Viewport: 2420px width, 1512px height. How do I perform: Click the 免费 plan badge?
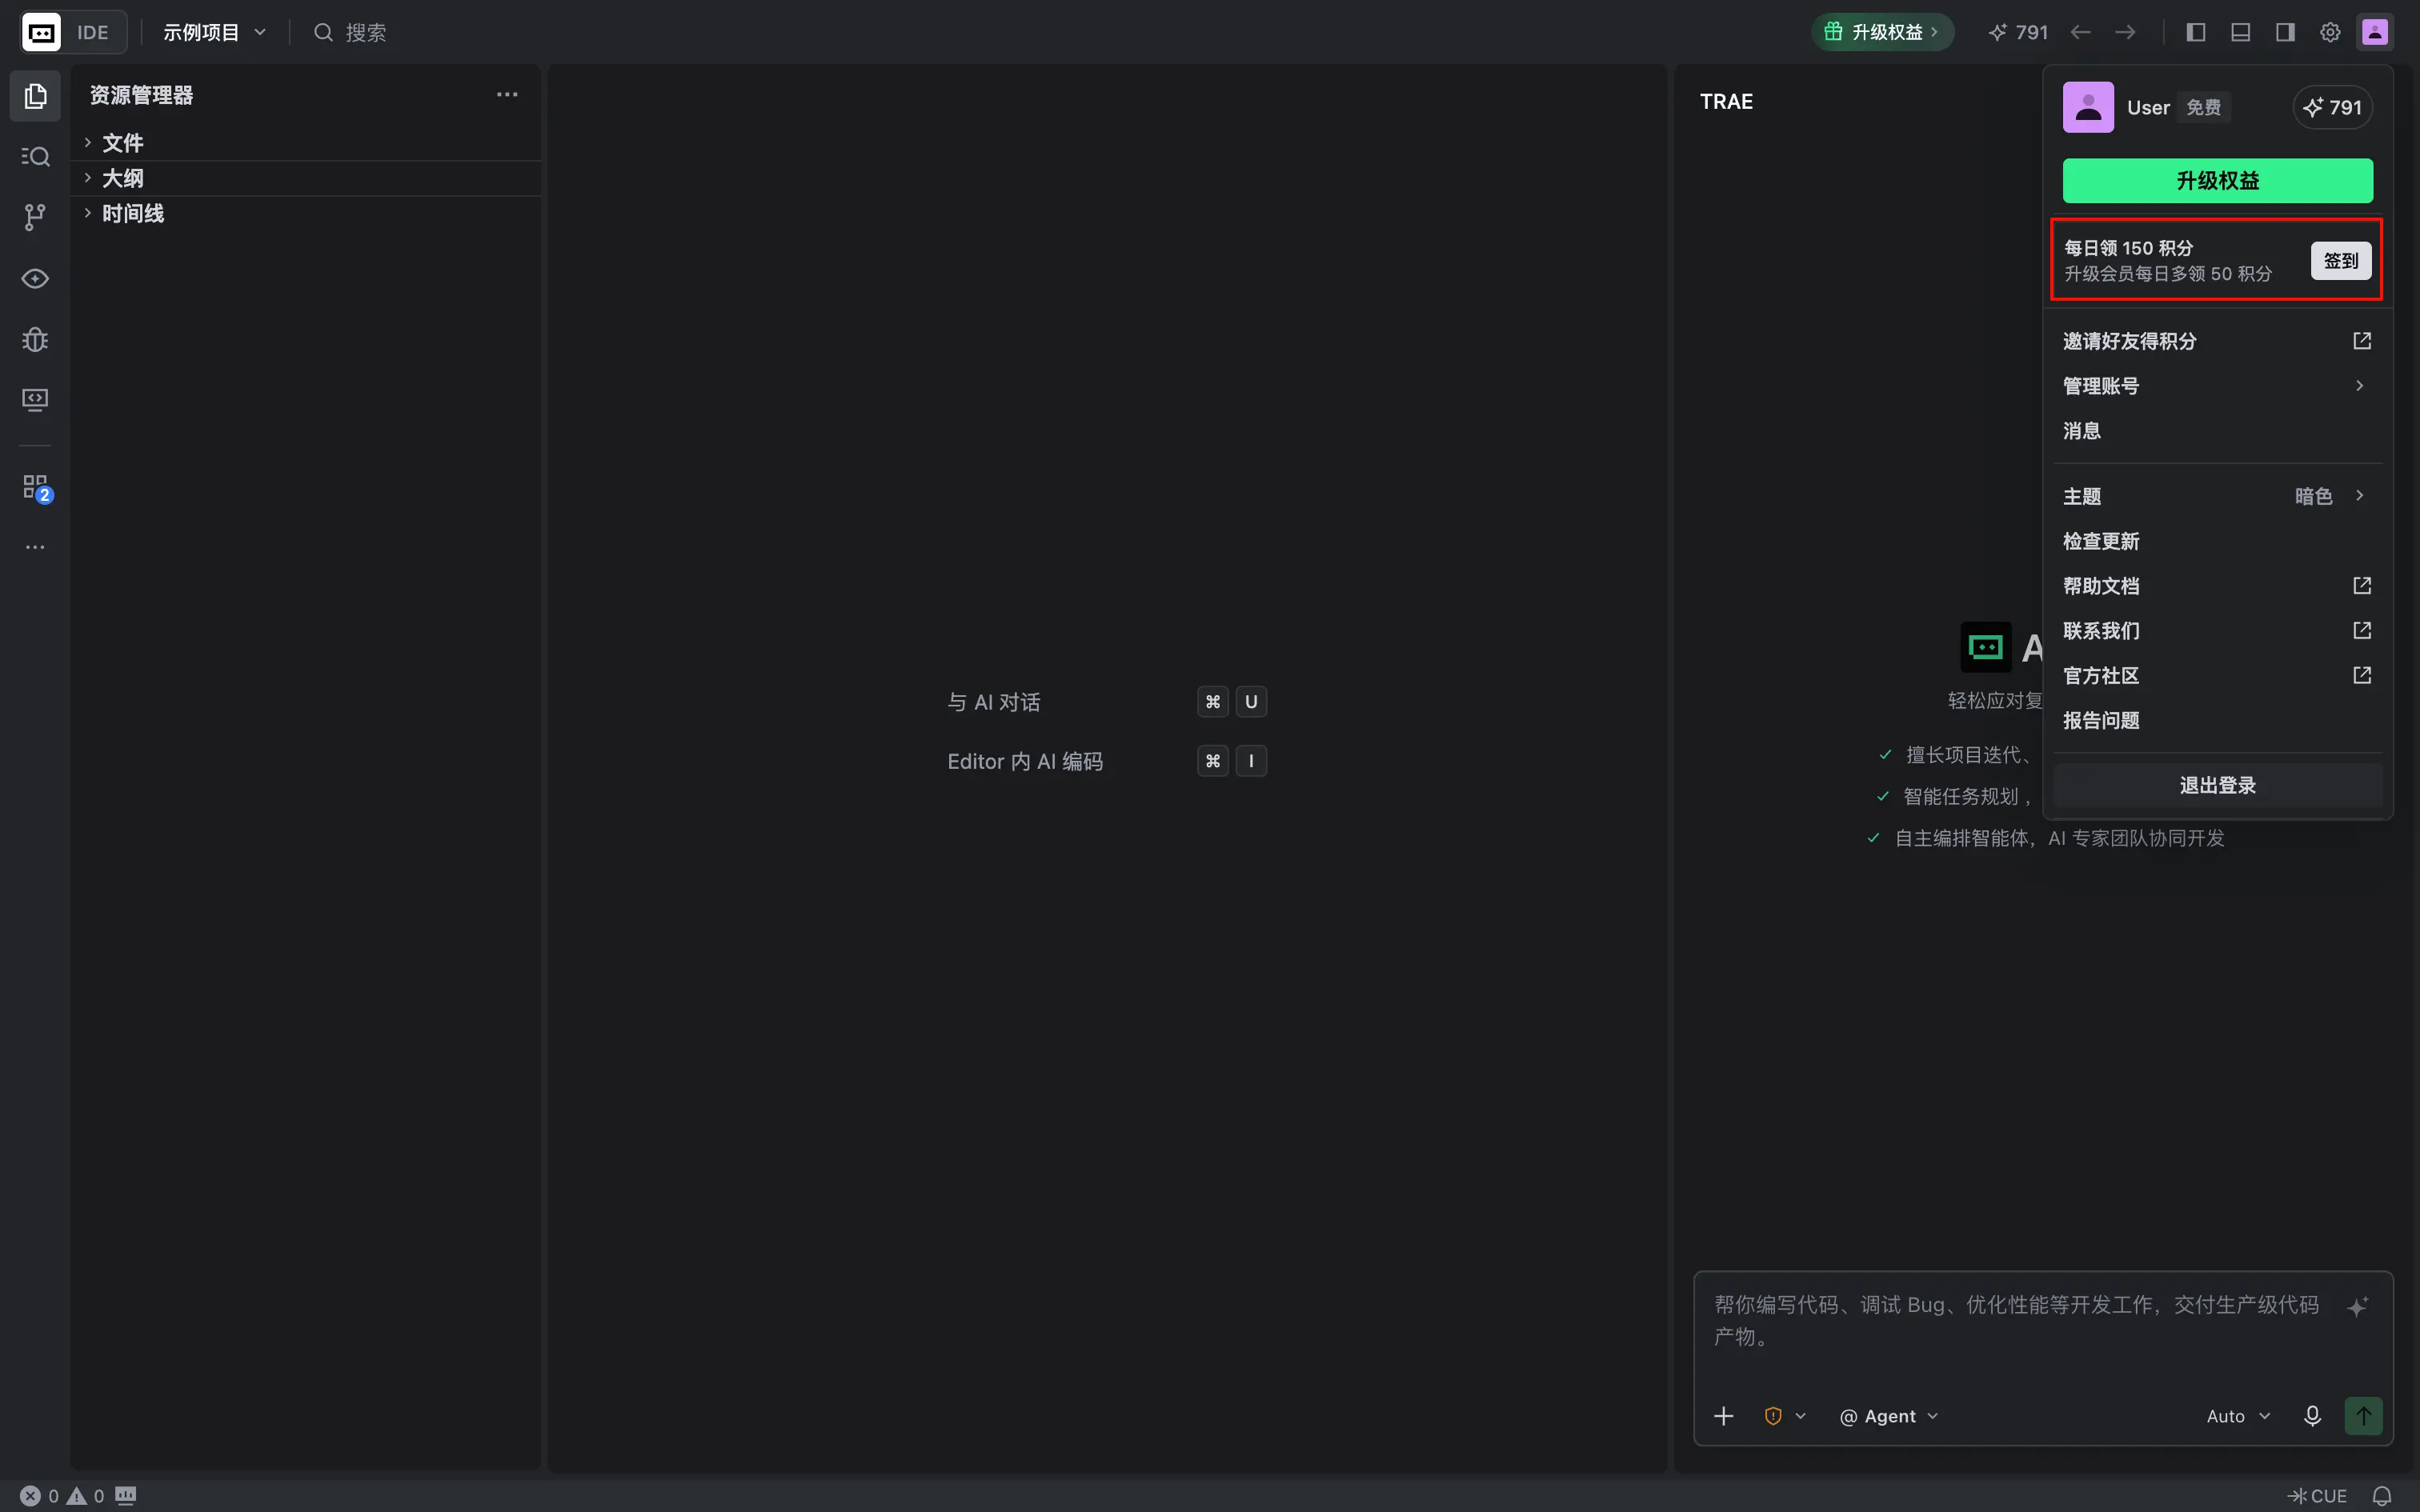[2203, 107]
